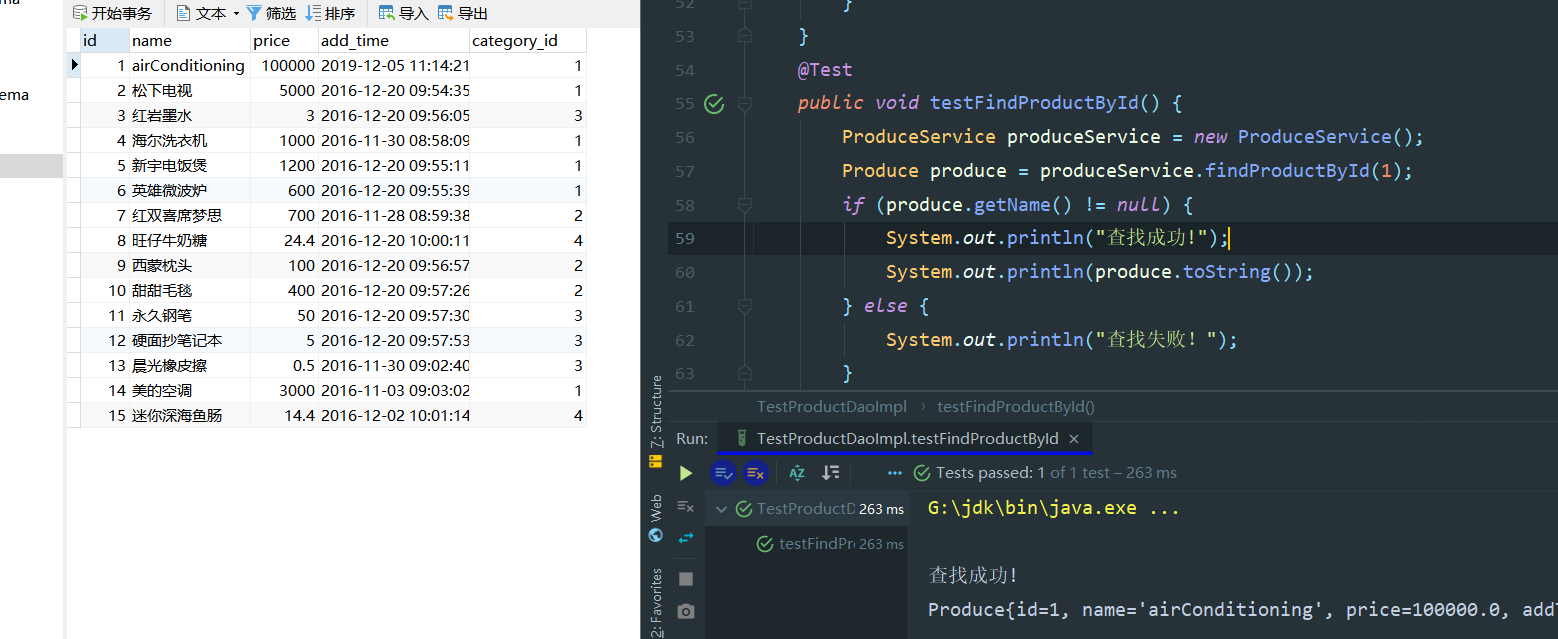Click the 排序 sort button in Navicat

click(330, 13)
